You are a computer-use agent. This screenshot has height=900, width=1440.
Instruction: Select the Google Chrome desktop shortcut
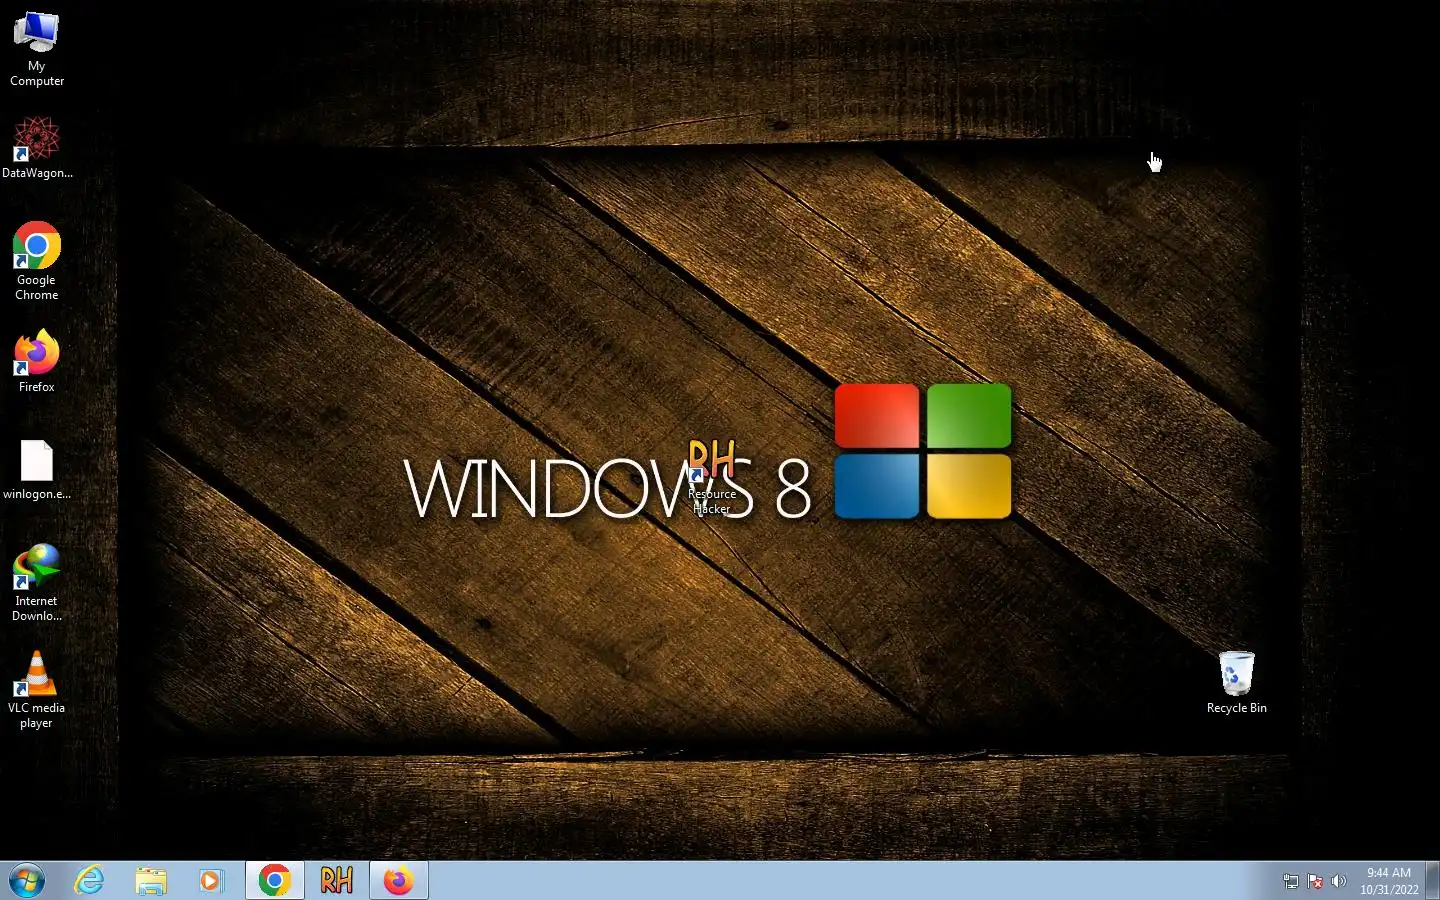(x=37, y=261)
